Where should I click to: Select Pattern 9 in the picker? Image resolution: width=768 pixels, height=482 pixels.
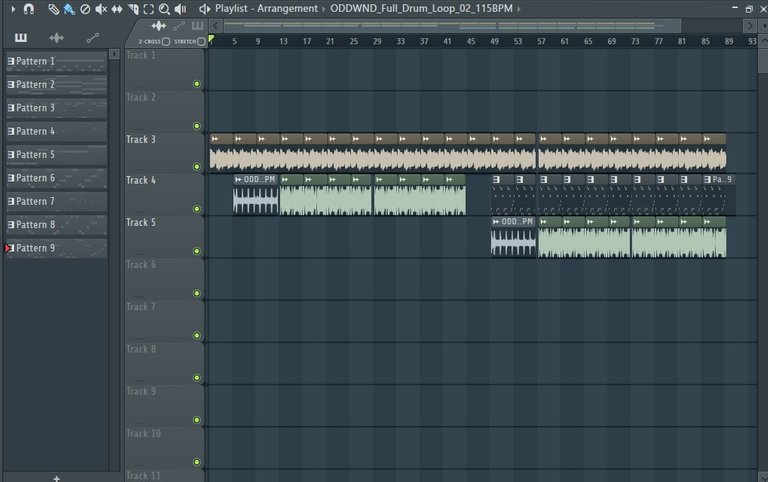click(57, 248)
